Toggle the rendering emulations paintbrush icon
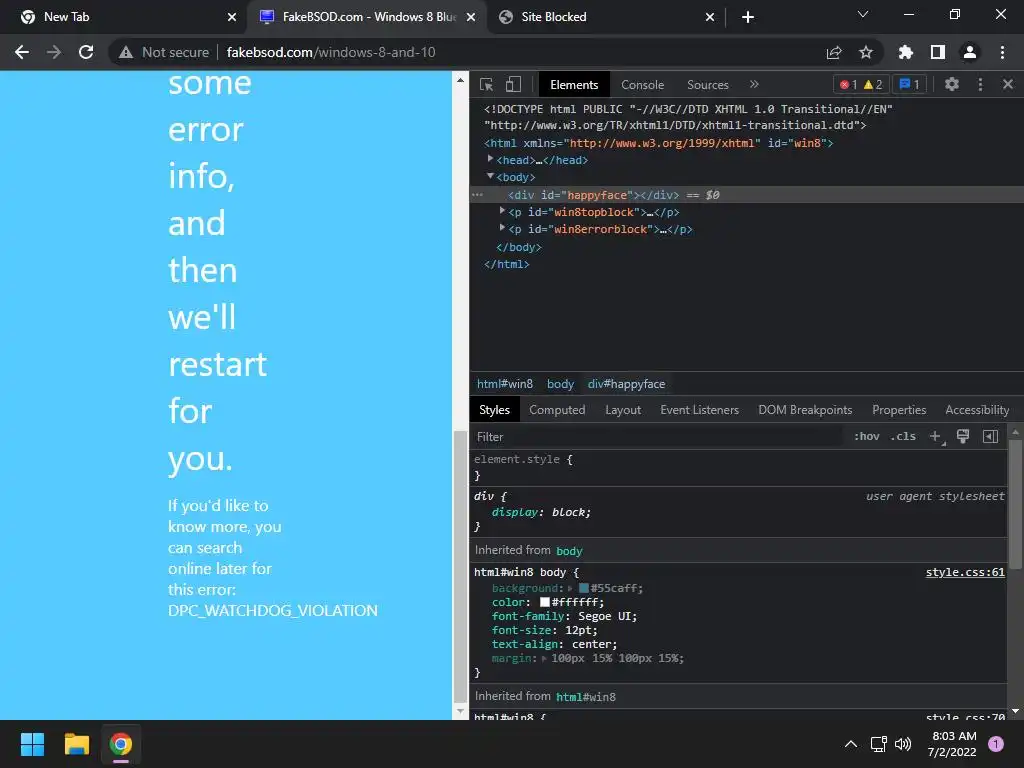The width and height of the screenshot is (1024, 768). pyautogui.click(x=963, y=436)
